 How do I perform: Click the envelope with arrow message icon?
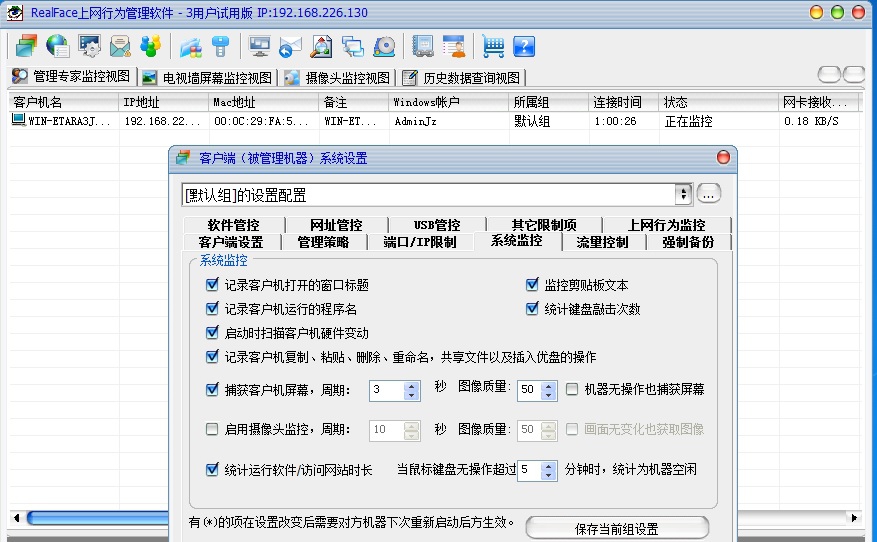point(291,46)
